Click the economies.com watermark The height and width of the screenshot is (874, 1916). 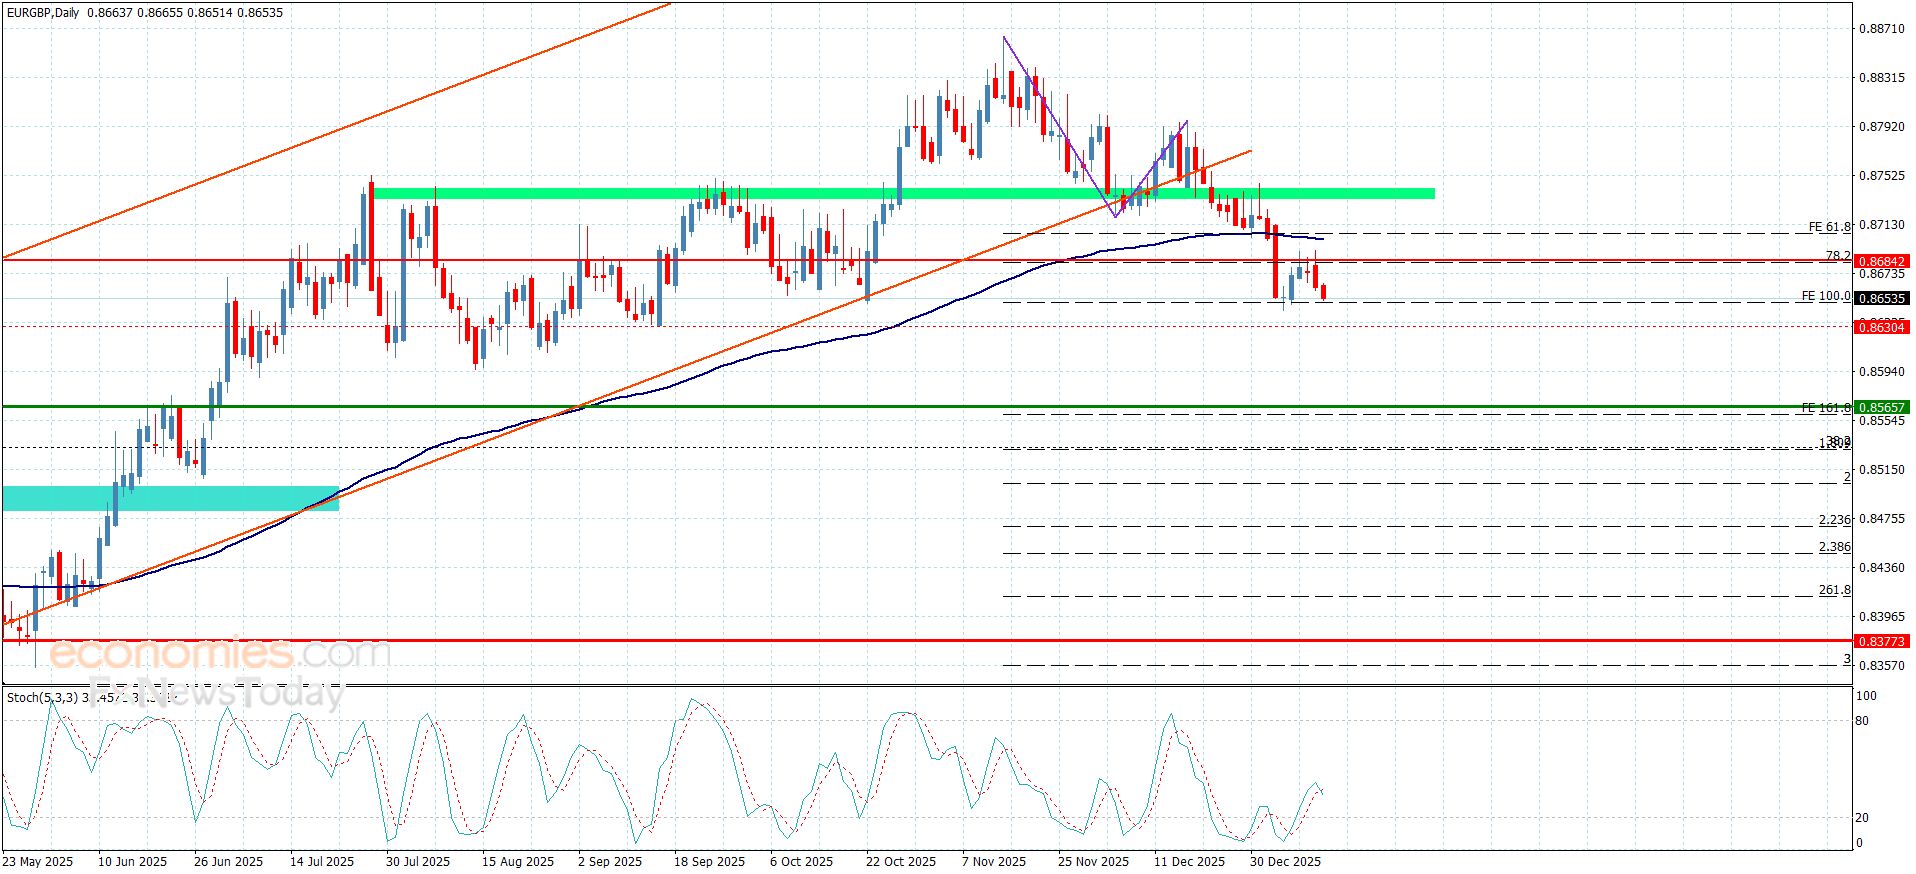pyautogui.click(x=219, y=654)
